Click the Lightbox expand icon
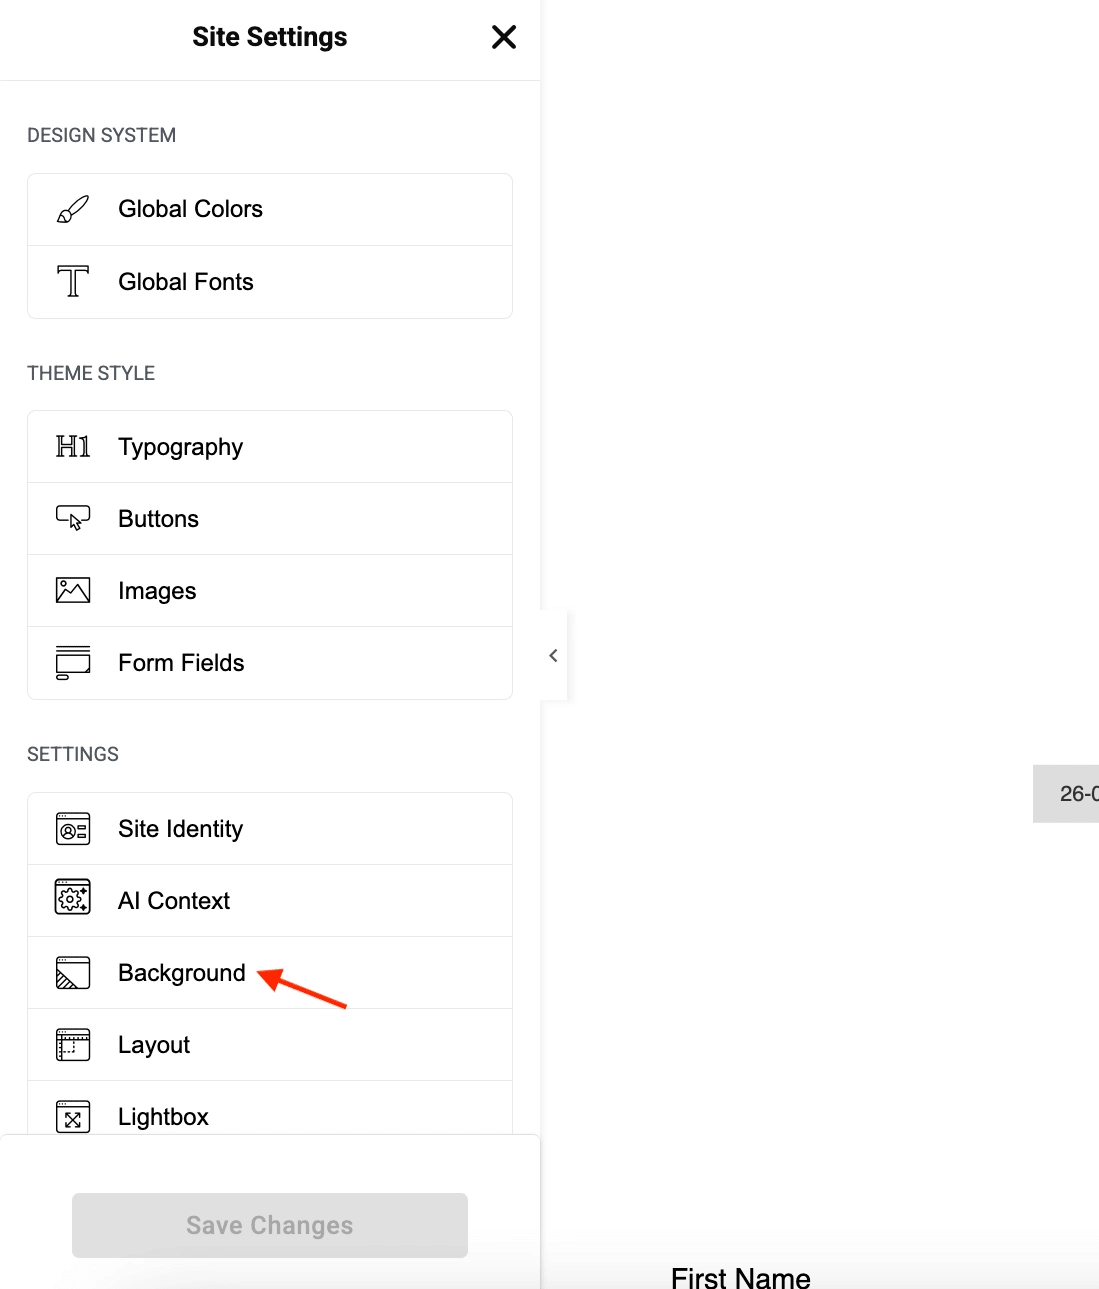The height and width of the screenshot is (1289, 1099). (x=71, y=1116)
